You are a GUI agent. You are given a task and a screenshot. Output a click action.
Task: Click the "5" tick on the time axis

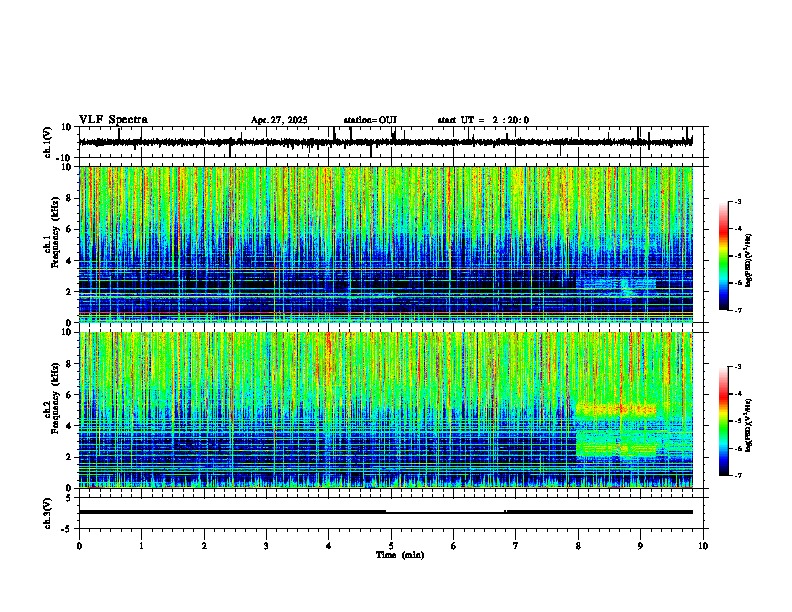tap(391, 546)
